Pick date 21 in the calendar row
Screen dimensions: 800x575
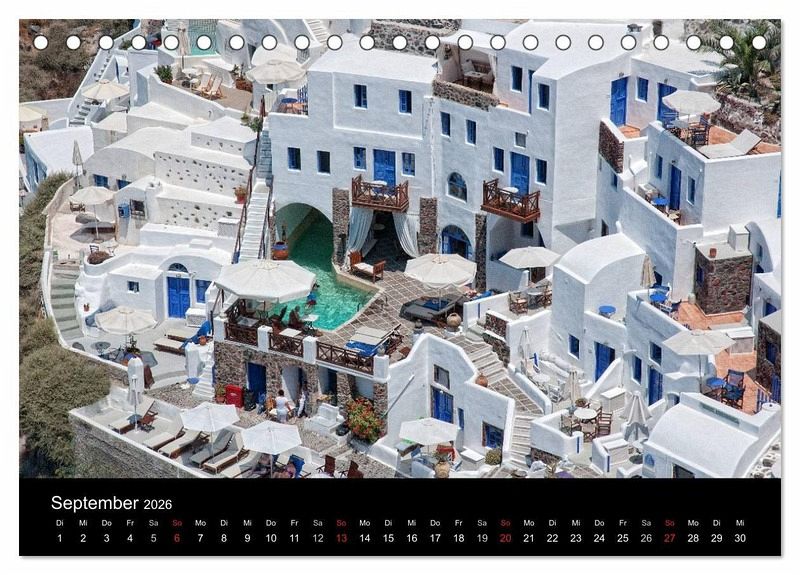[529, 538]
